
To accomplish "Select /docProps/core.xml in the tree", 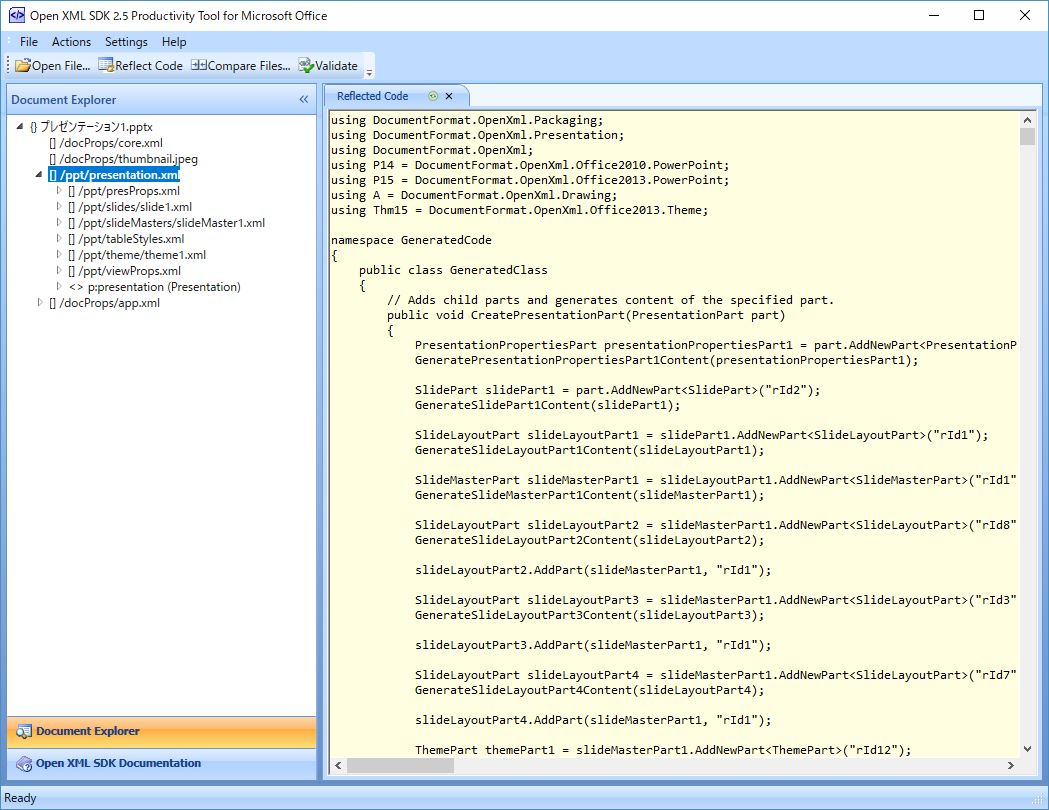I will click(111, 143).
